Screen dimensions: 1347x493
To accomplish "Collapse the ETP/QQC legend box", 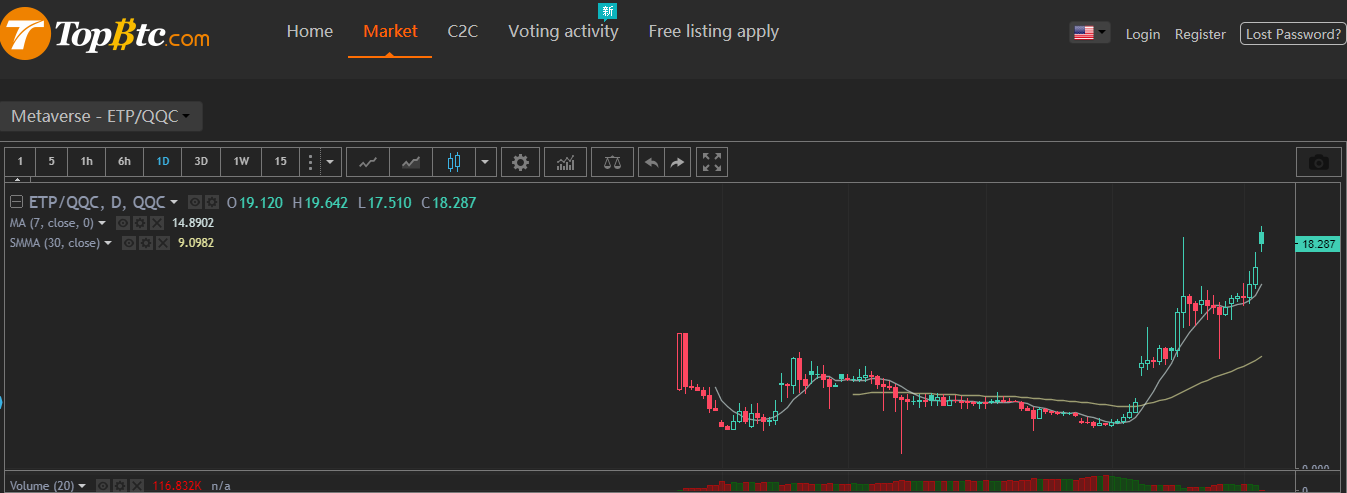I will point(16,202).
